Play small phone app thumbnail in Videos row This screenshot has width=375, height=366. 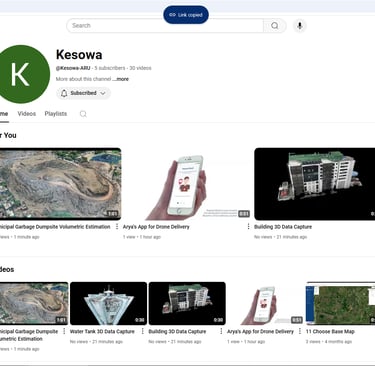tap(265, 303)
